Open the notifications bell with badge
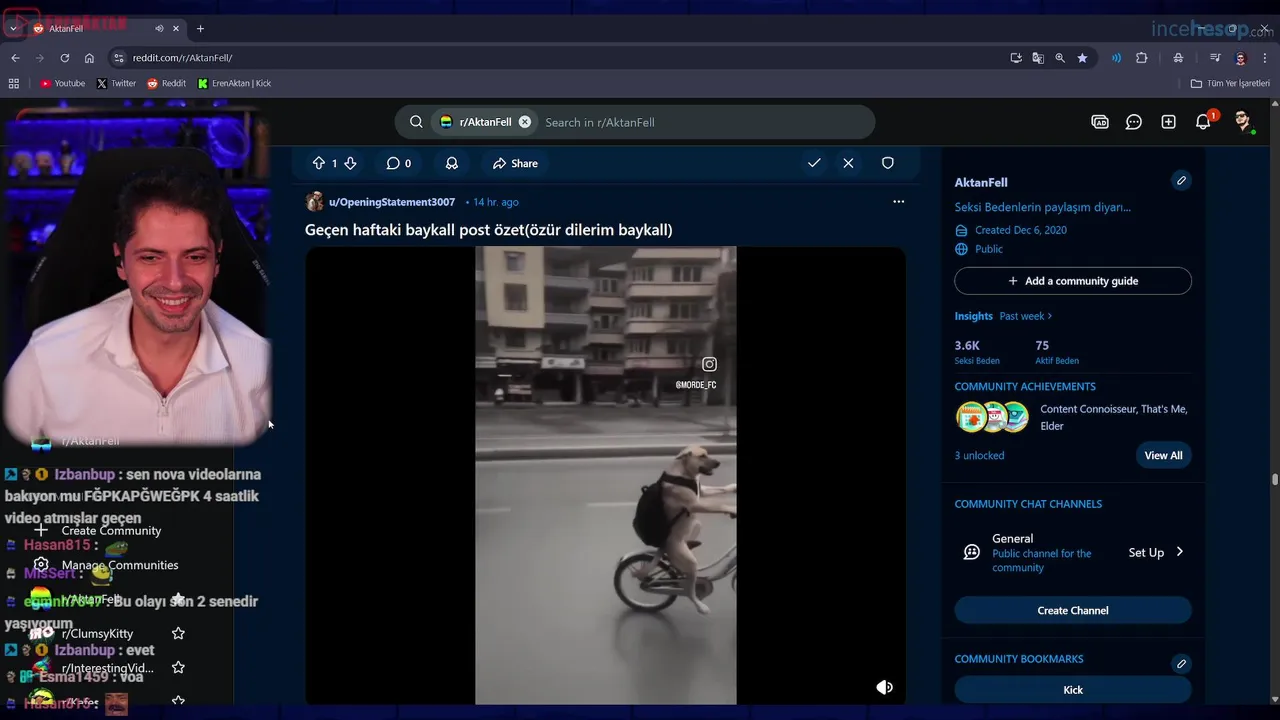Viewport: 1280px width, 720px height. [1203, 122]
